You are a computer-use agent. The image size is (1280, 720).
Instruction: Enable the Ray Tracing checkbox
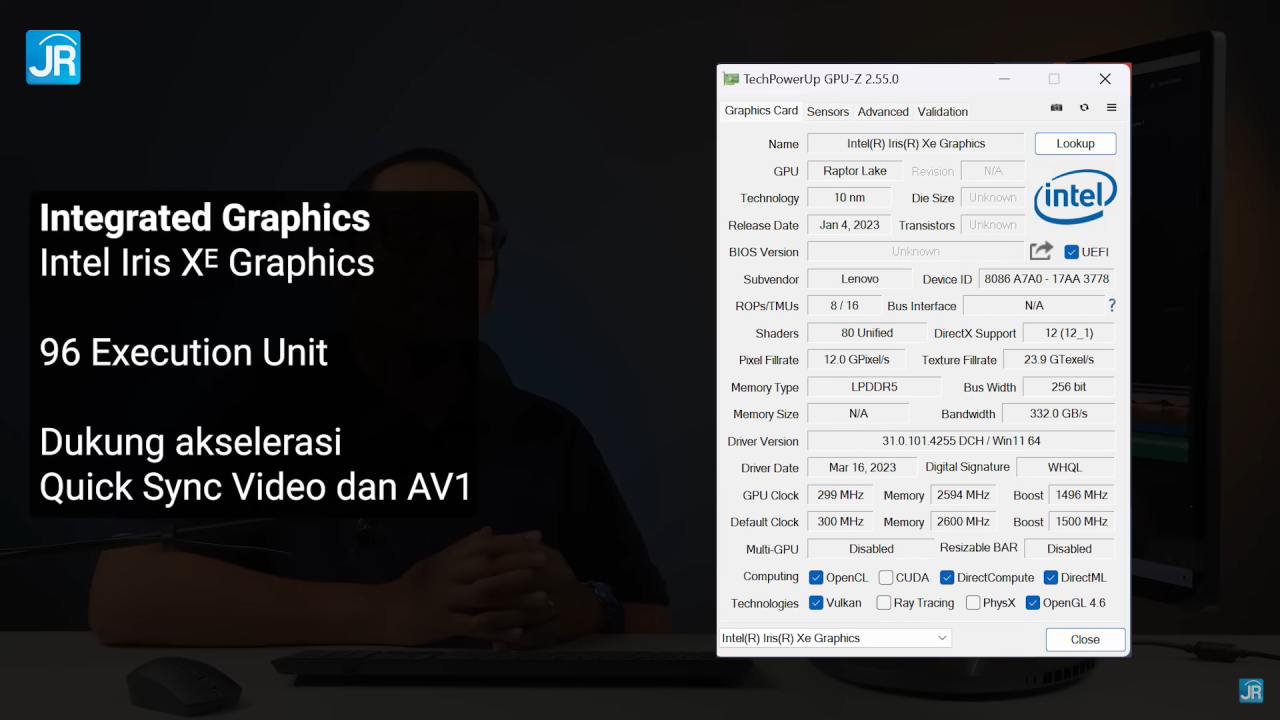pyautogui.click(x=884, y=603)
